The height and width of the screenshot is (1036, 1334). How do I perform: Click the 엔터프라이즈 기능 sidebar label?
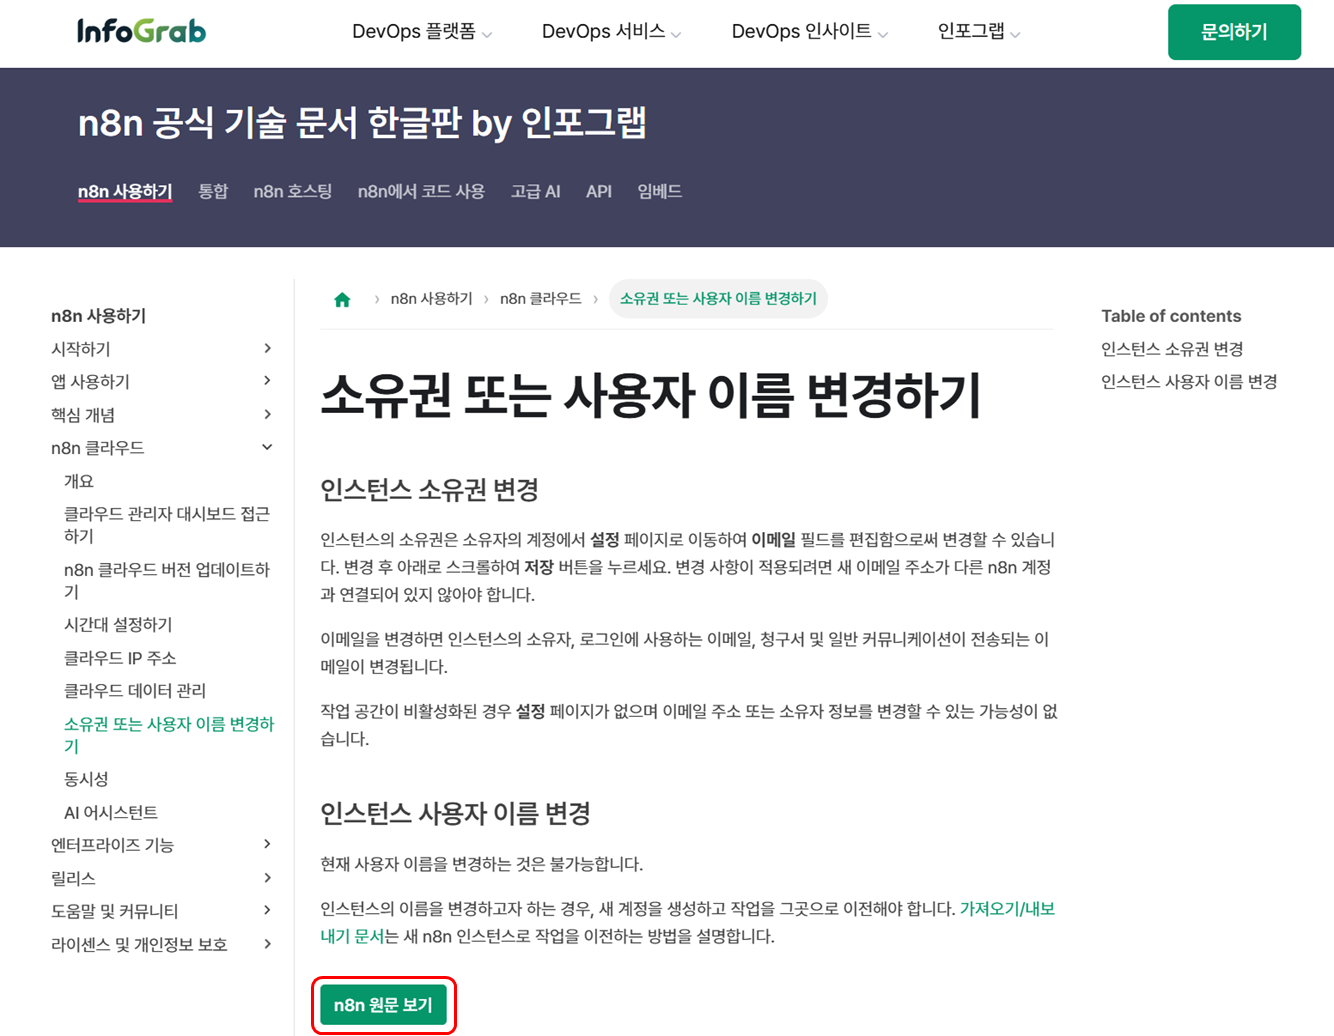(x=113, y=845)
